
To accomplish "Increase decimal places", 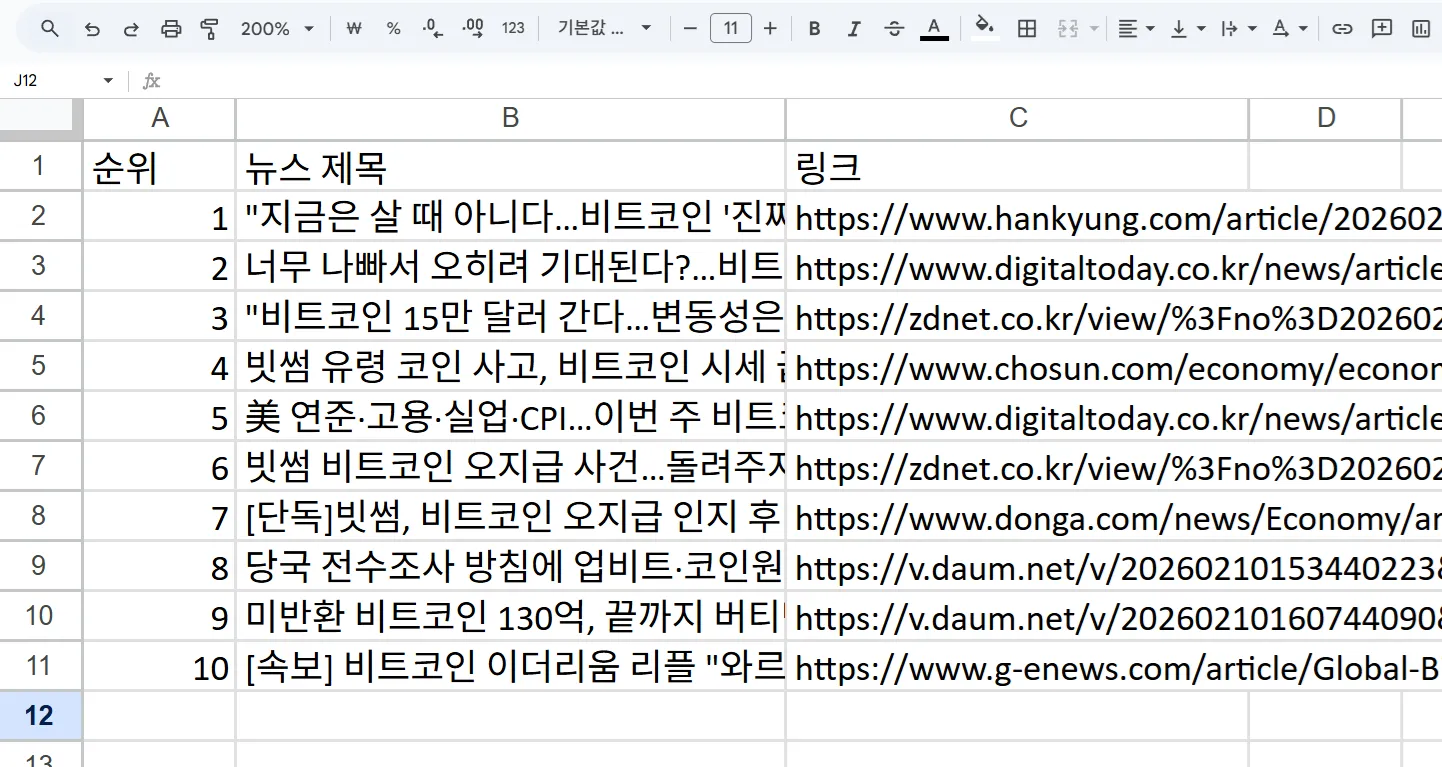I will [474, 29].
